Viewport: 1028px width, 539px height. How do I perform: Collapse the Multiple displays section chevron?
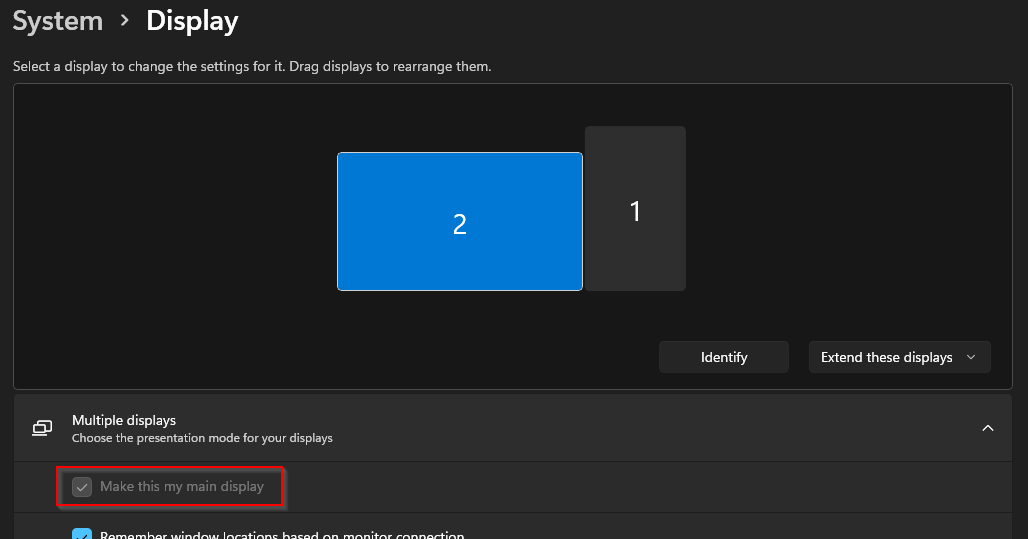point(987,428)
